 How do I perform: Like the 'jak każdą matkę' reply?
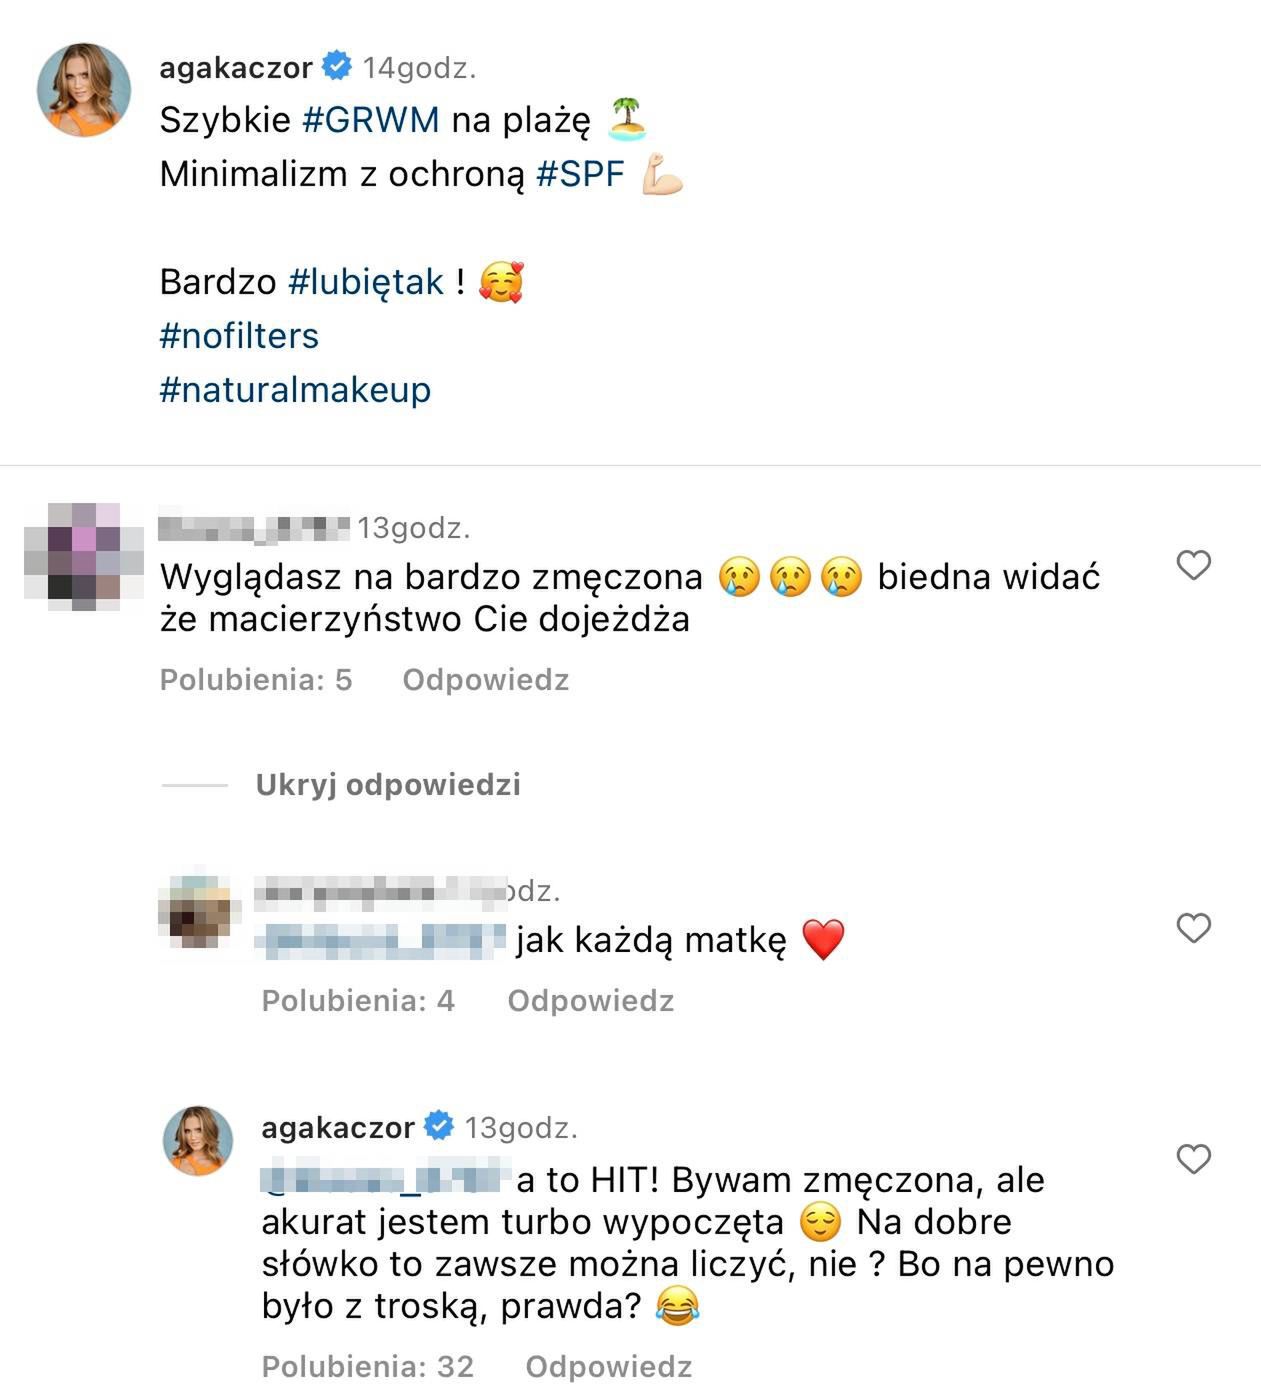1193,928
